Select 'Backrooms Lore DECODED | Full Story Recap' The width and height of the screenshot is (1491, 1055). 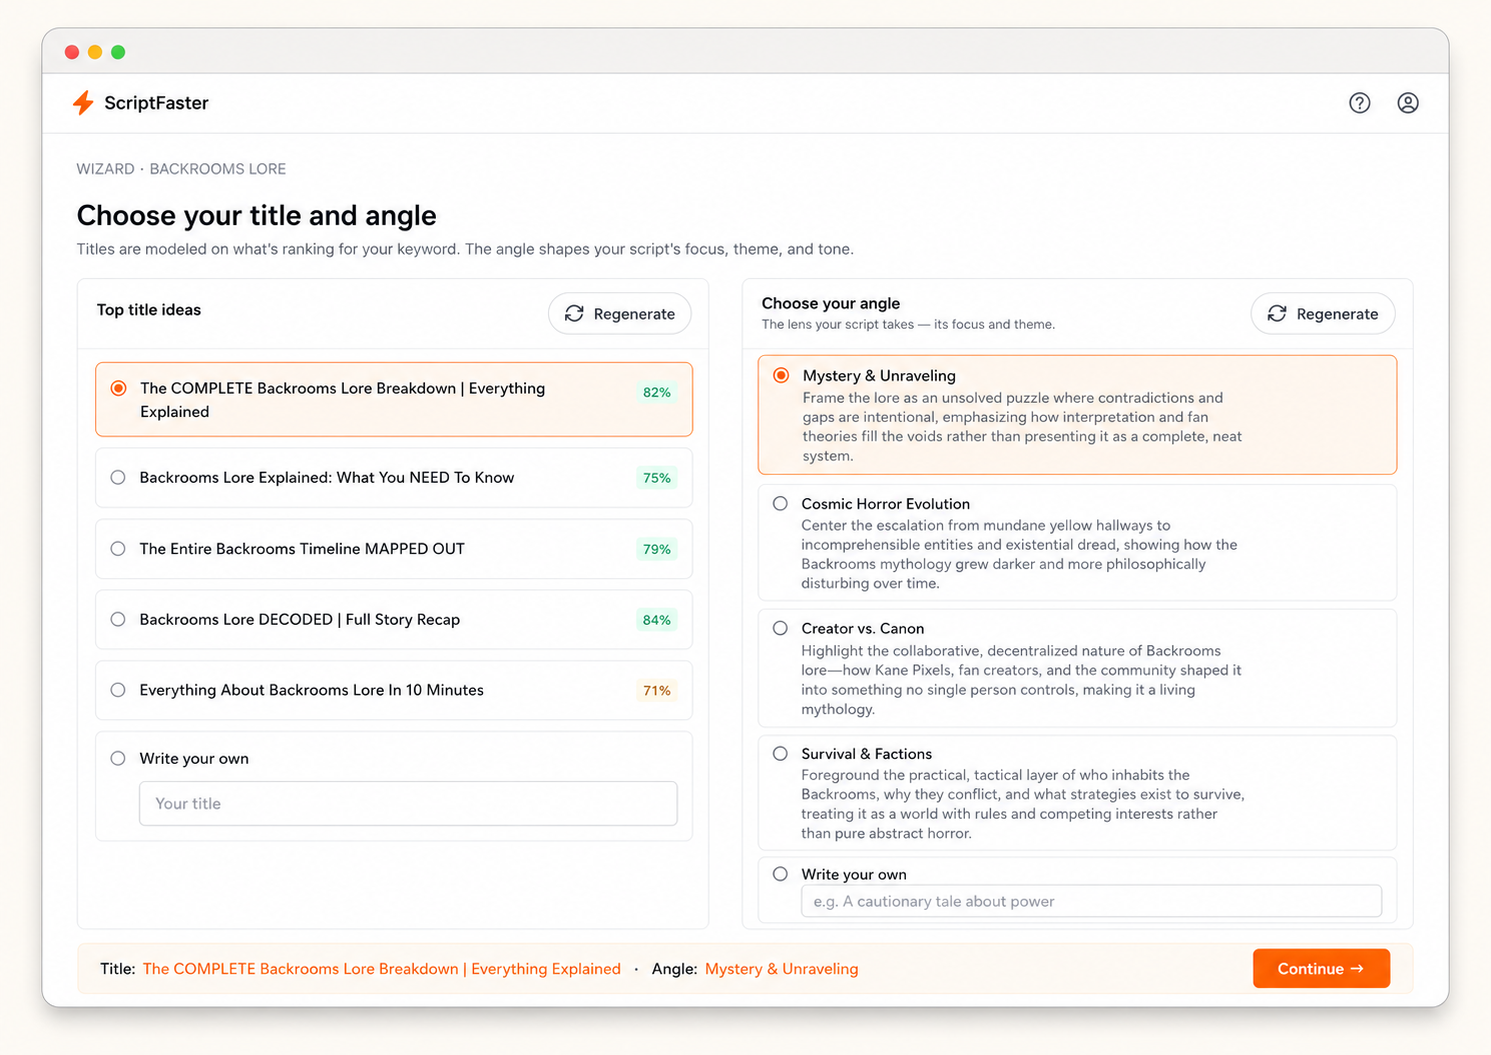394,620
